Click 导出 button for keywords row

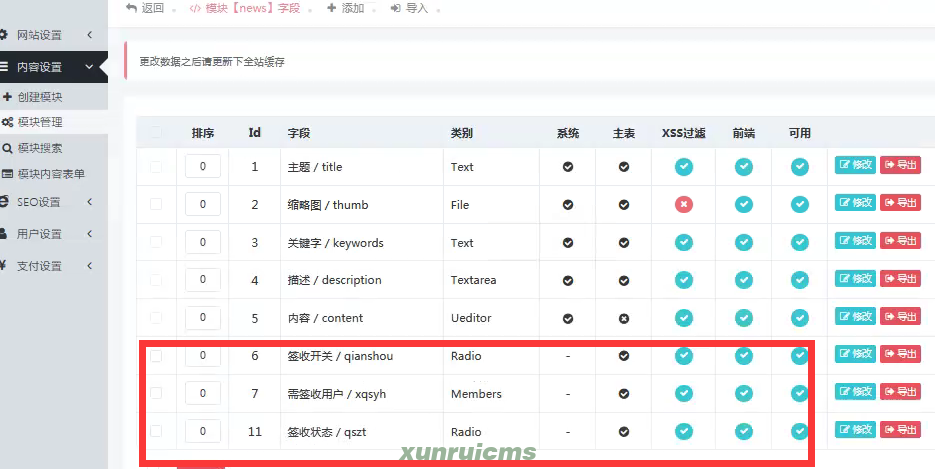(900, 240)
